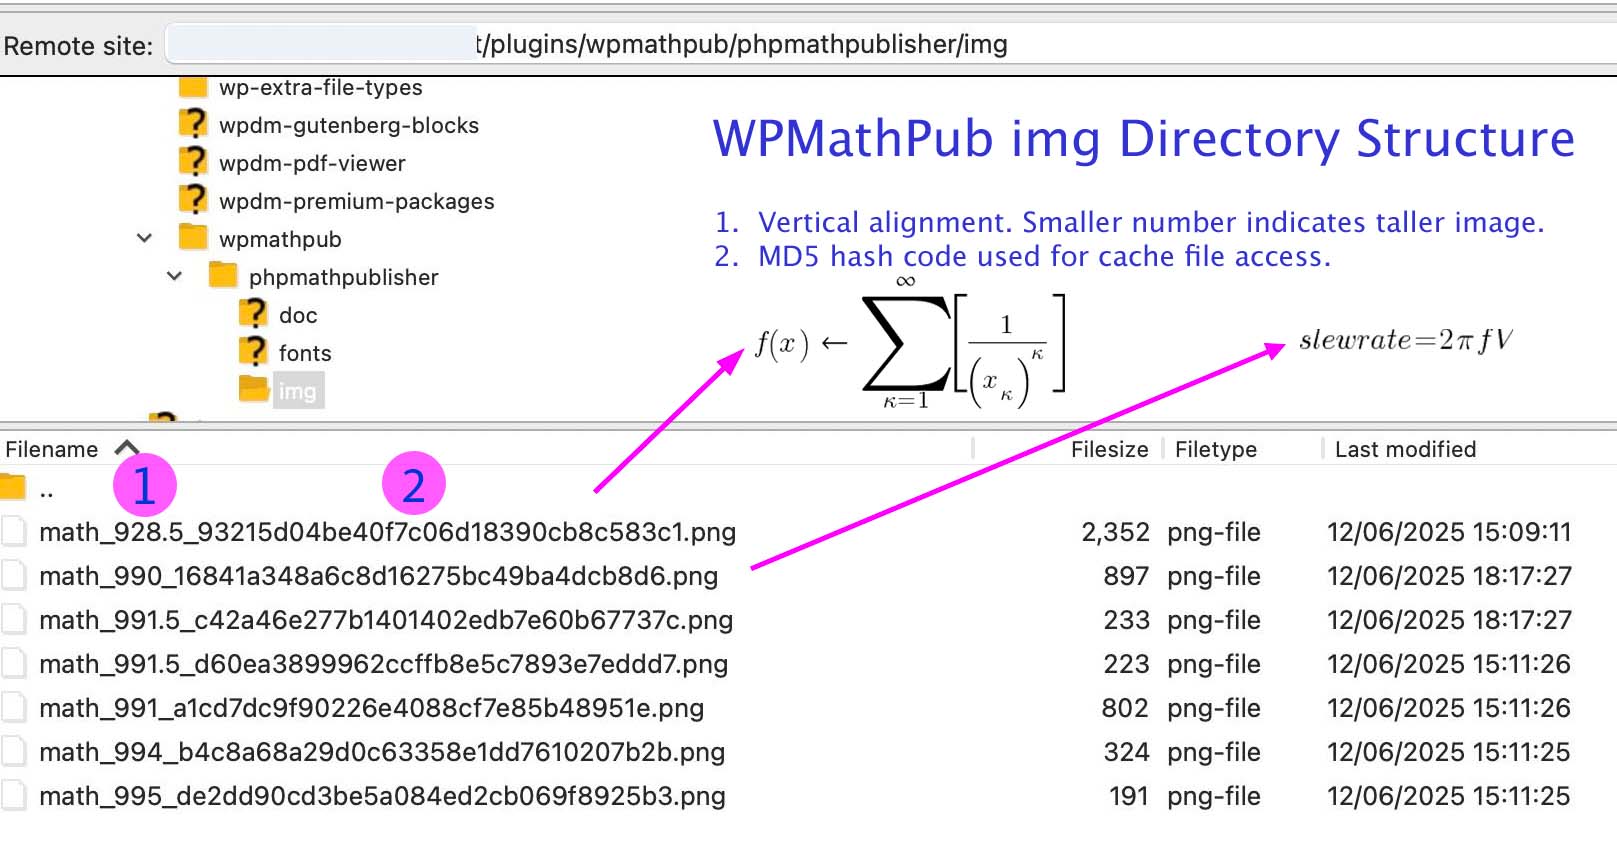Sort by Filetype column header
Screen dimensions: 1617x849
point(1215,449)
